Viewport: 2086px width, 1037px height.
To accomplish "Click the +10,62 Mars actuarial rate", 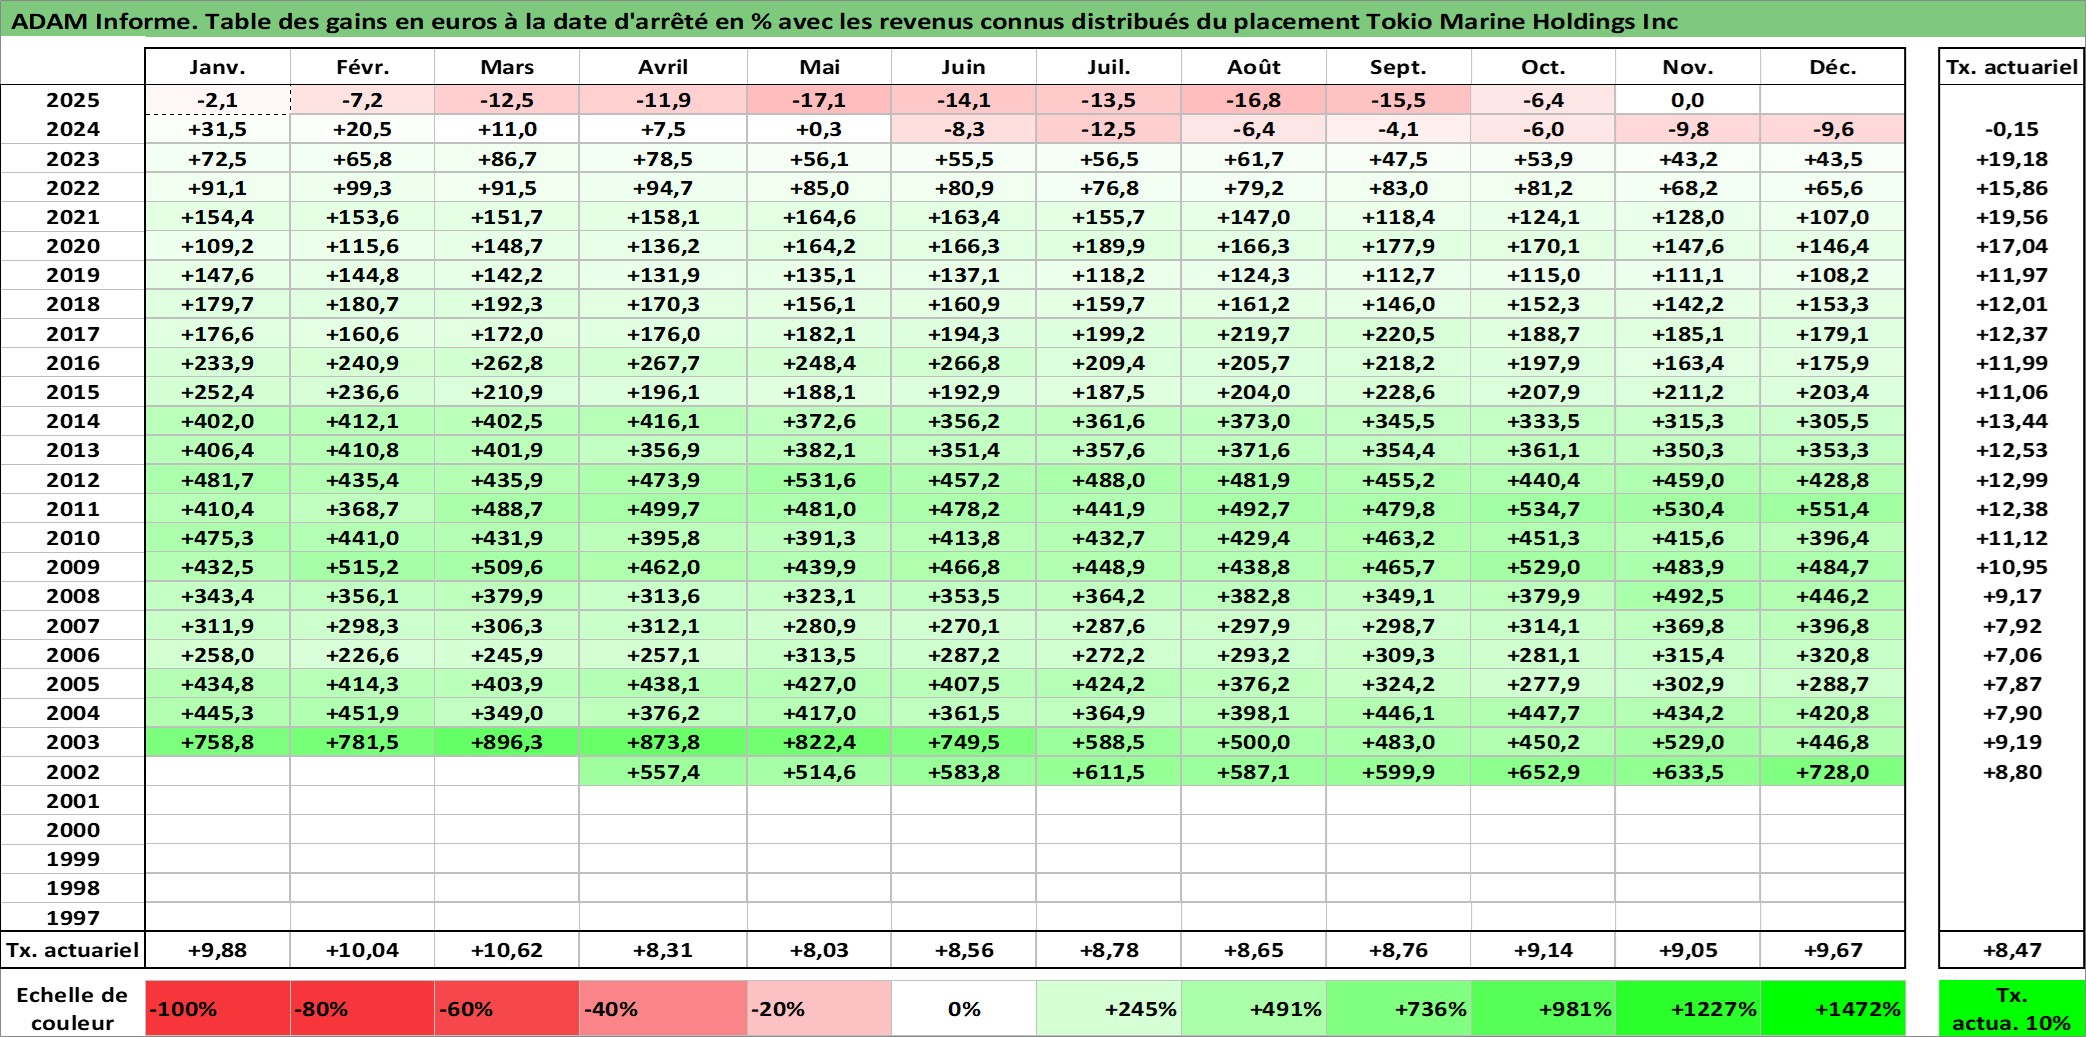I will (507, 950).
